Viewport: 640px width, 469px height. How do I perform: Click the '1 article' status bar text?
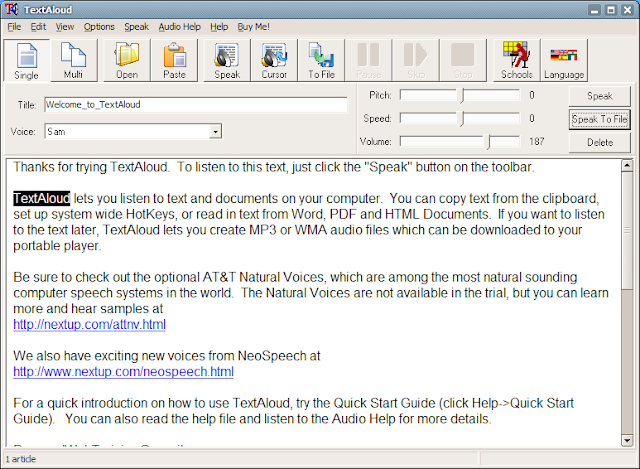tap(21, 459)
